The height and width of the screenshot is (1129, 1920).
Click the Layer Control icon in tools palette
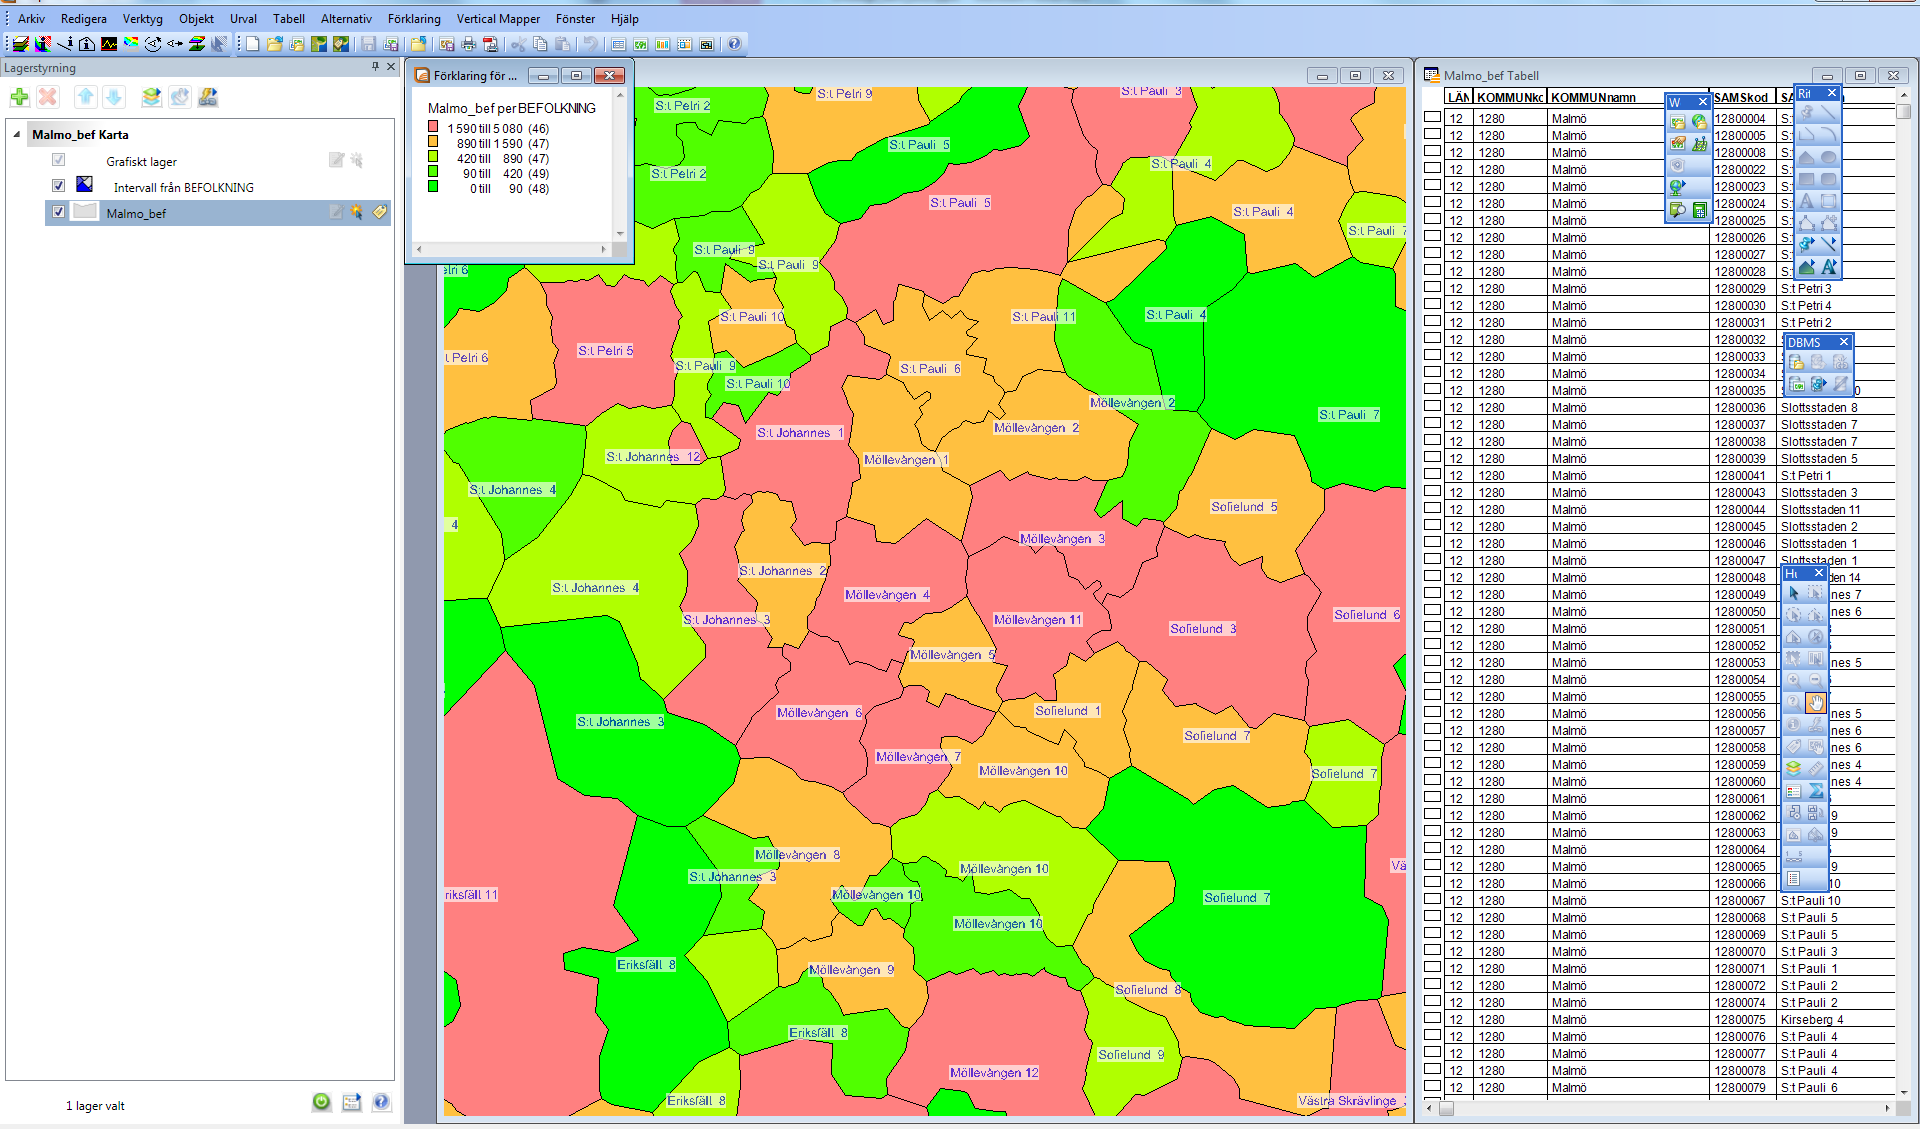coord(1794,768)
